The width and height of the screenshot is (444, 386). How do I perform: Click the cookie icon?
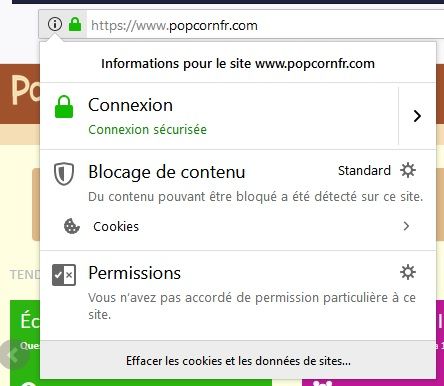point(72,226)
